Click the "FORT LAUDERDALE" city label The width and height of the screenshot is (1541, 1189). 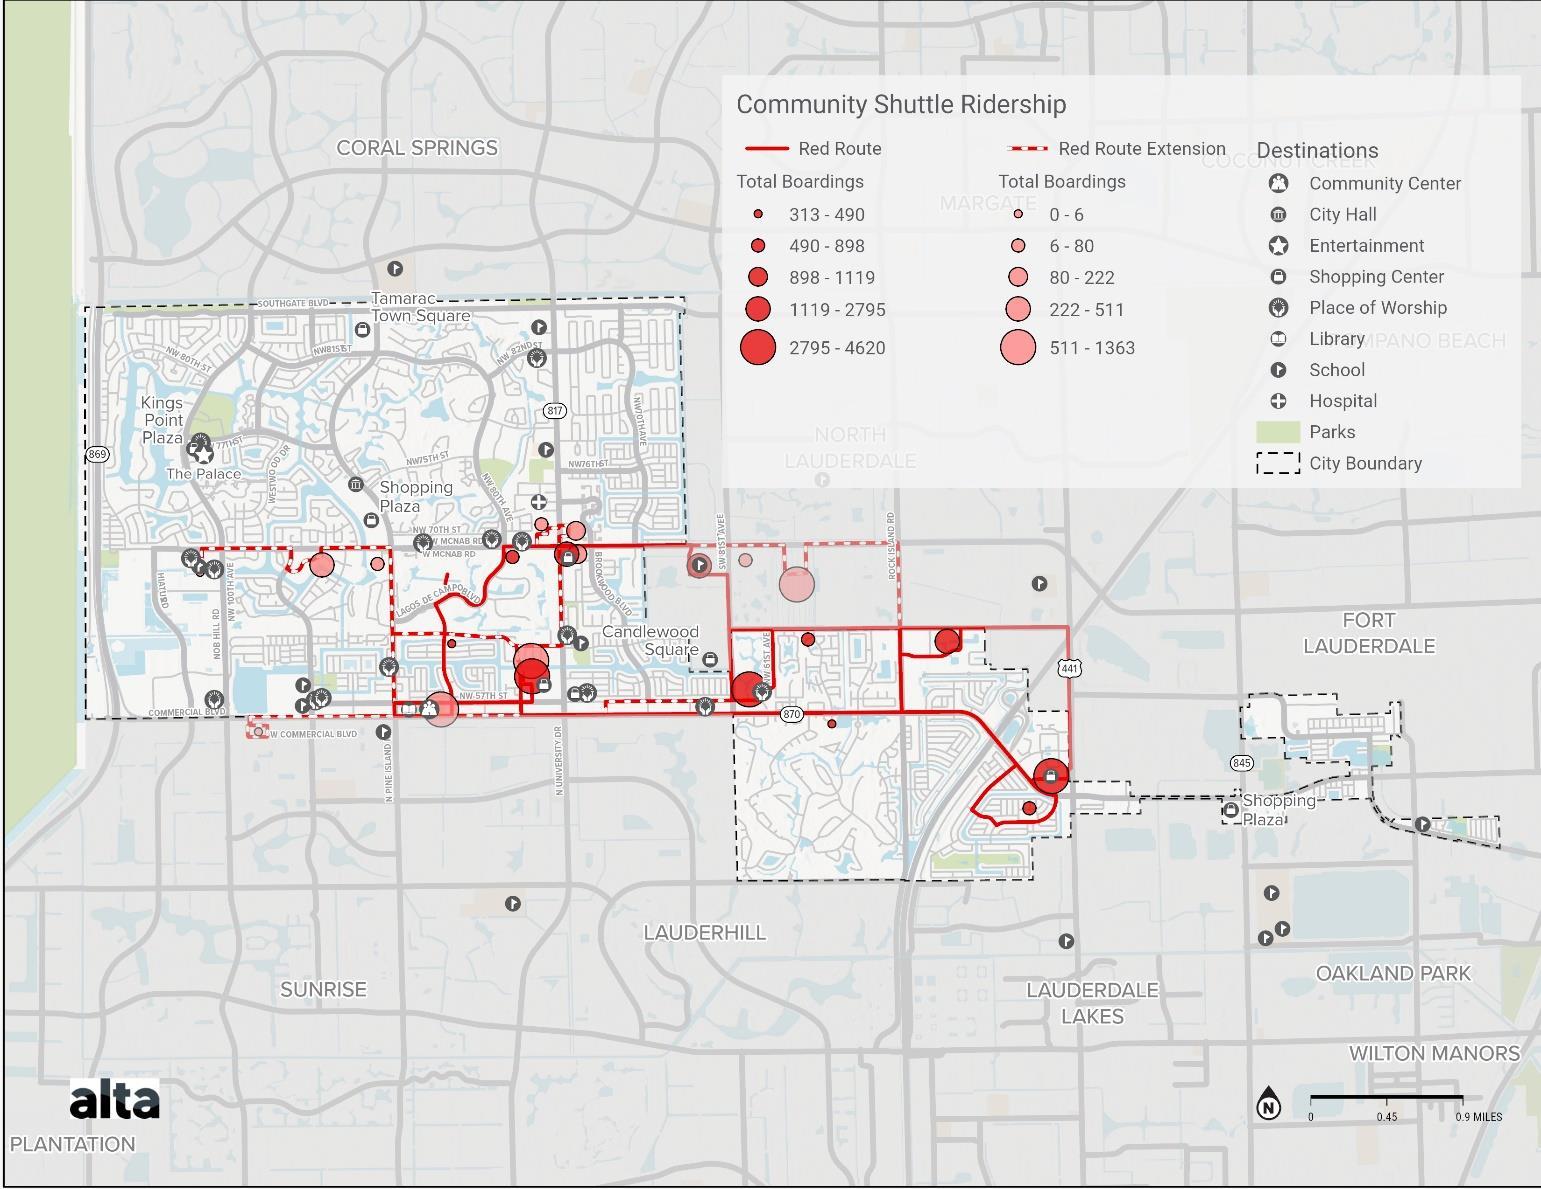1369,633
